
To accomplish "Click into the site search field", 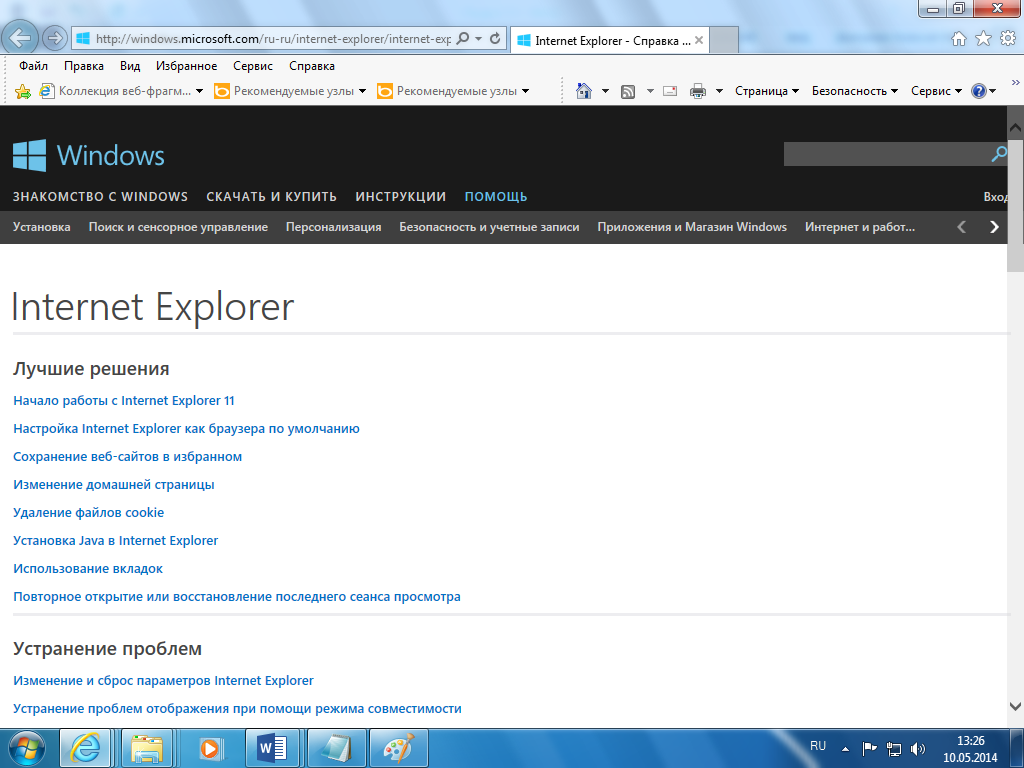I will coord(886,154).
